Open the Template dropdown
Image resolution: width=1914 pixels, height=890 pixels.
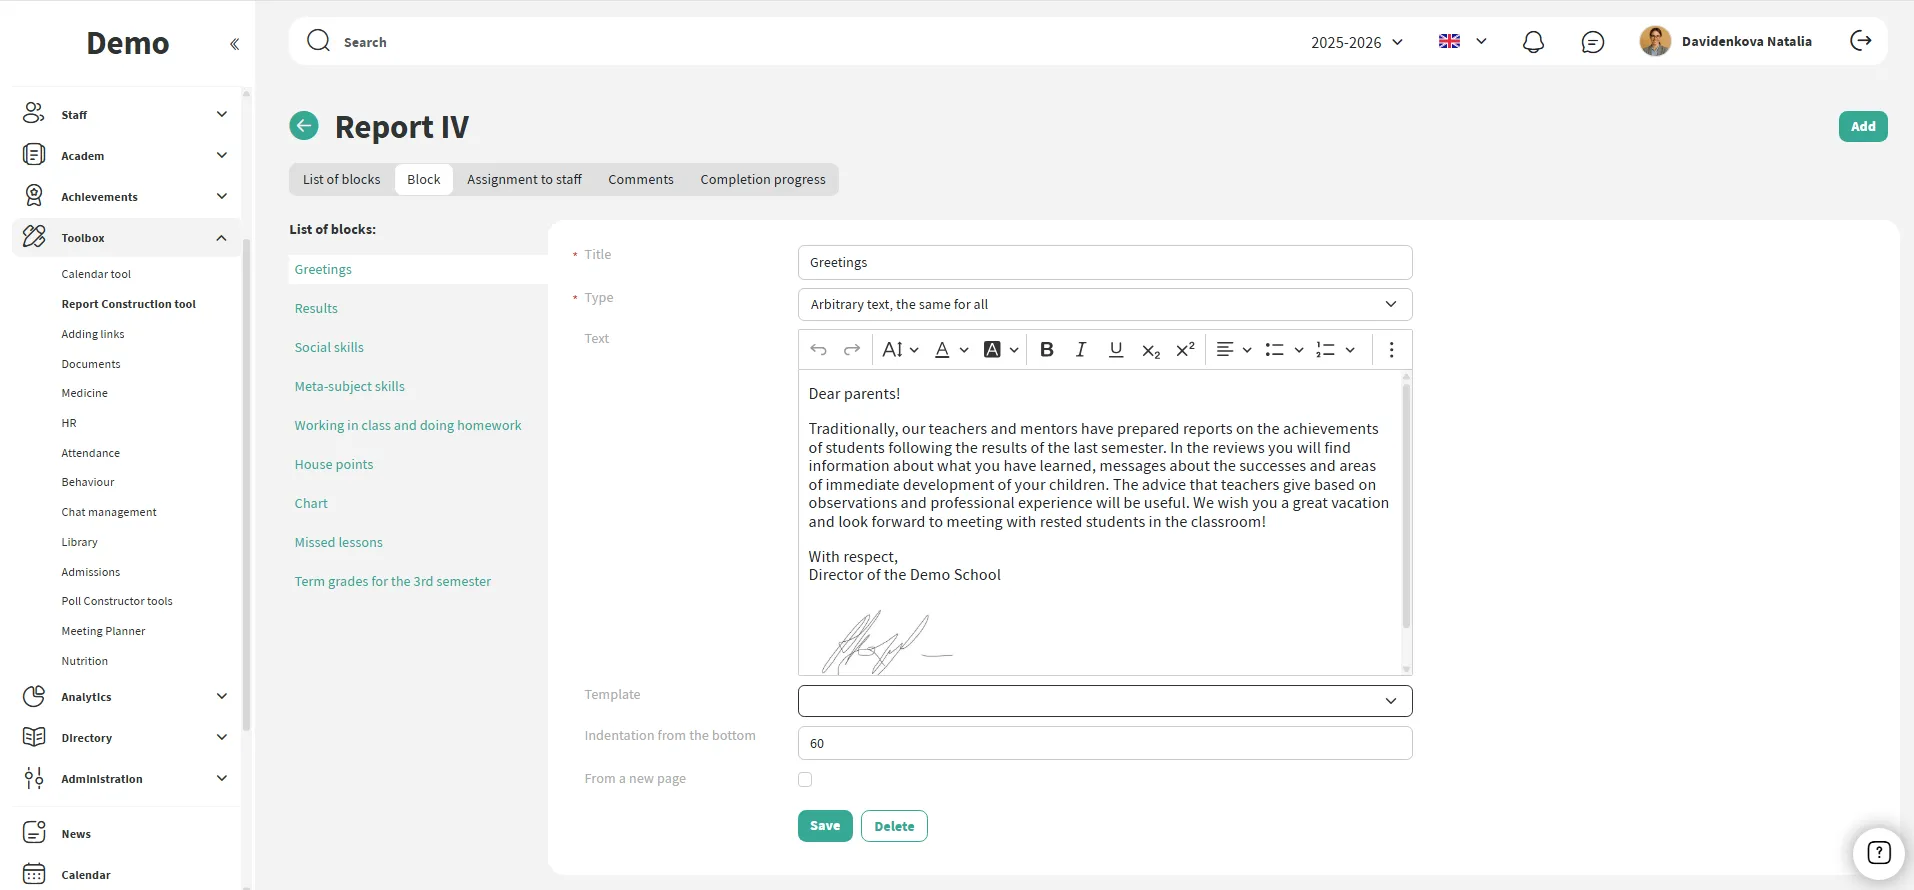point(1104,701)
